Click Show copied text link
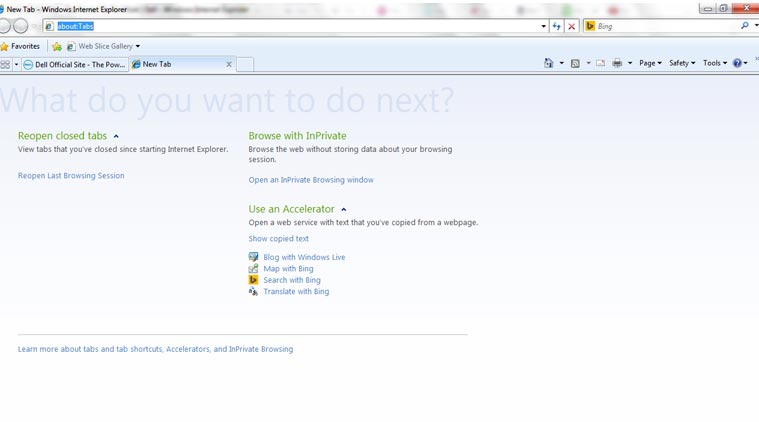Image resolution: width=759 pixels, height=422 pixels. pyautogui.click(x=278, y=239)
